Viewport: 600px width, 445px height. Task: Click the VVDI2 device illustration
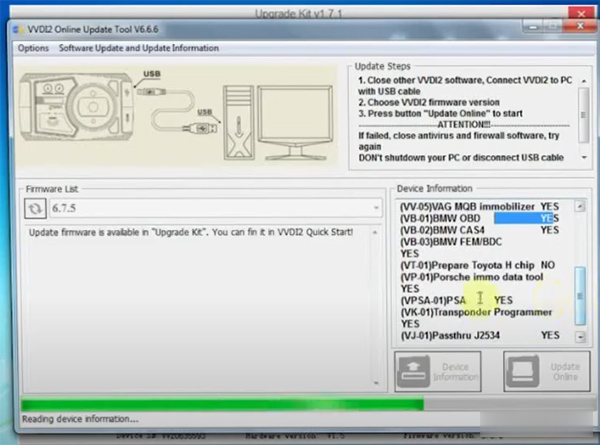click(77, 106)
